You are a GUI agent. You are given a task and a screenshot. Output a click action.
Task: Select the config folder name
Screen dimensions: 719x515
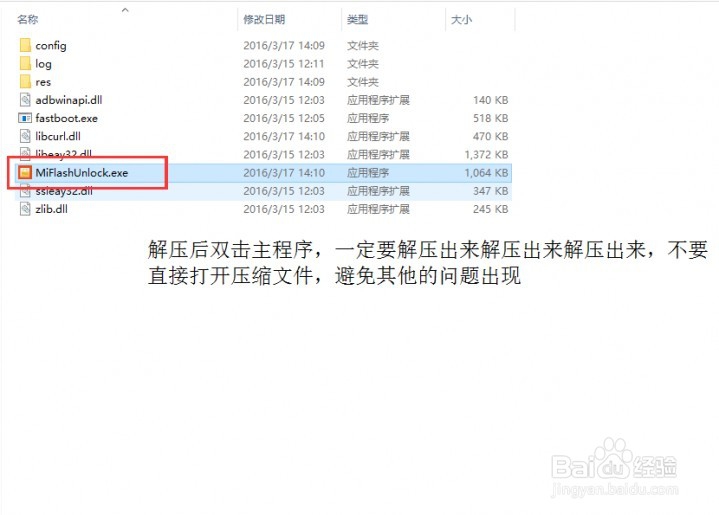click(x=51, y=45)
